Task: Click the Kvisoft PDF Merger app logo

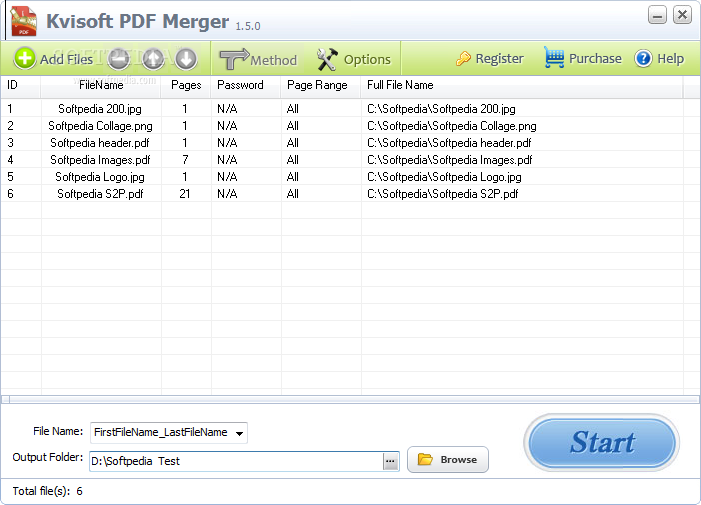Action: tap(23, 21)
